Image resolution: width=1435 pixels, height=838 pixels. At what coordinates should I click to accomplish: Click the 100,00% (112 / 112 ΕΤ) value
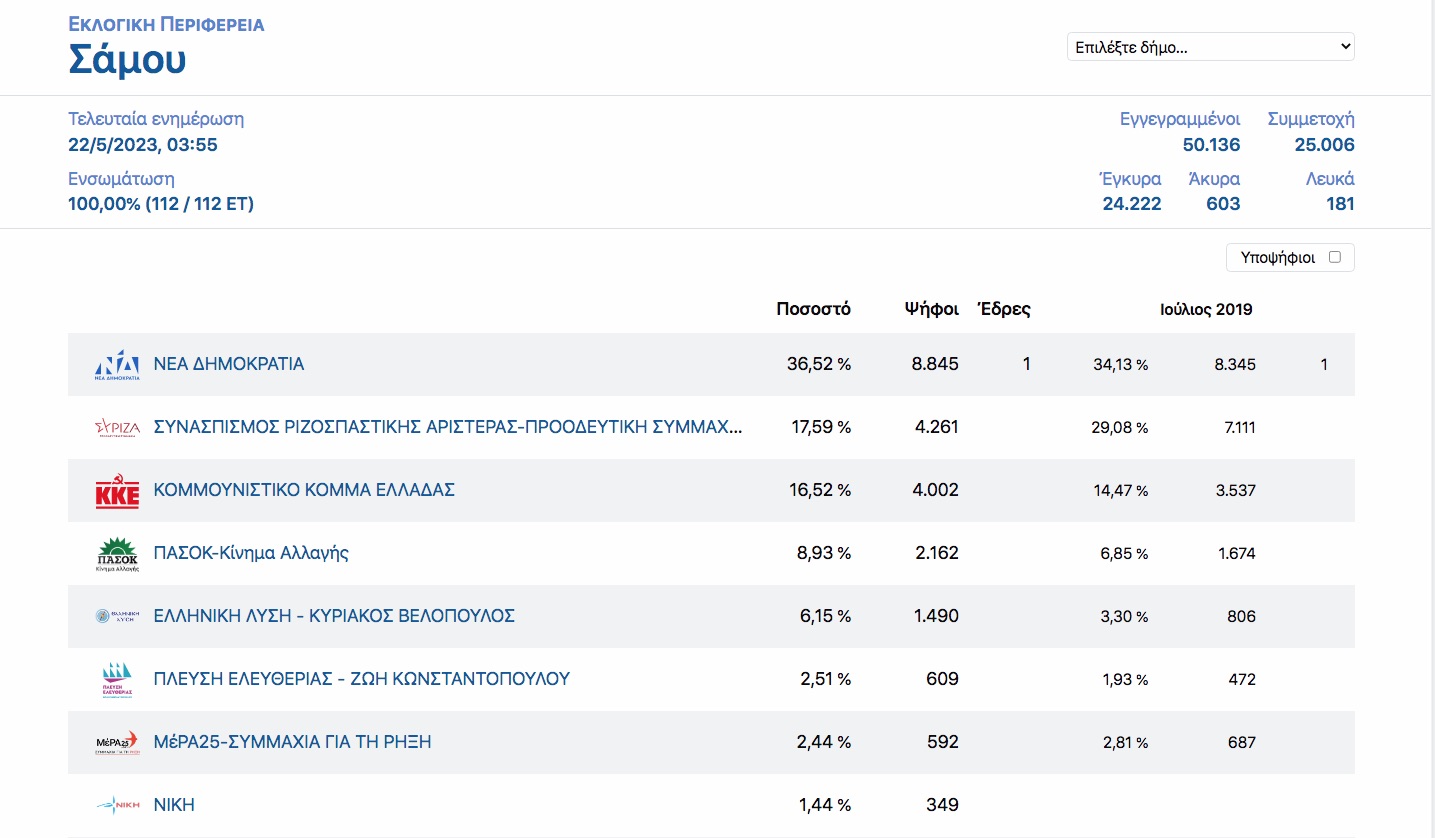pos(161,204)
